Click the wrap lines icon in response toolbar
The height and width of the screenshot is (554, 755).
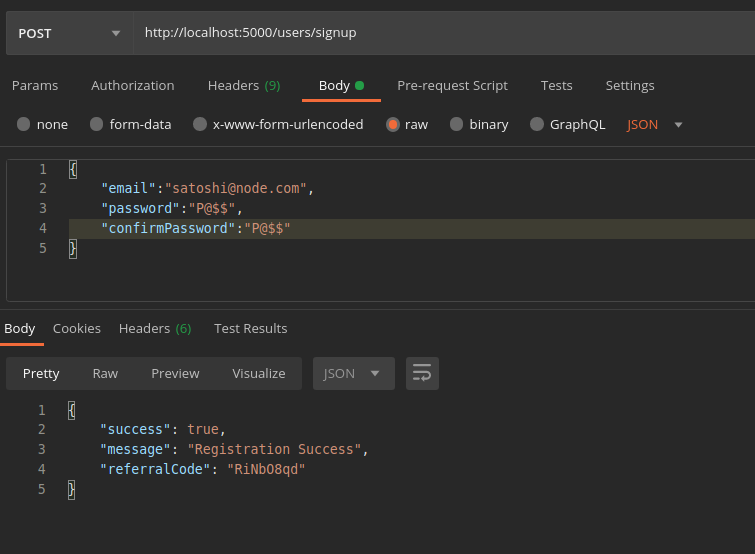click(x=422, y=373)
